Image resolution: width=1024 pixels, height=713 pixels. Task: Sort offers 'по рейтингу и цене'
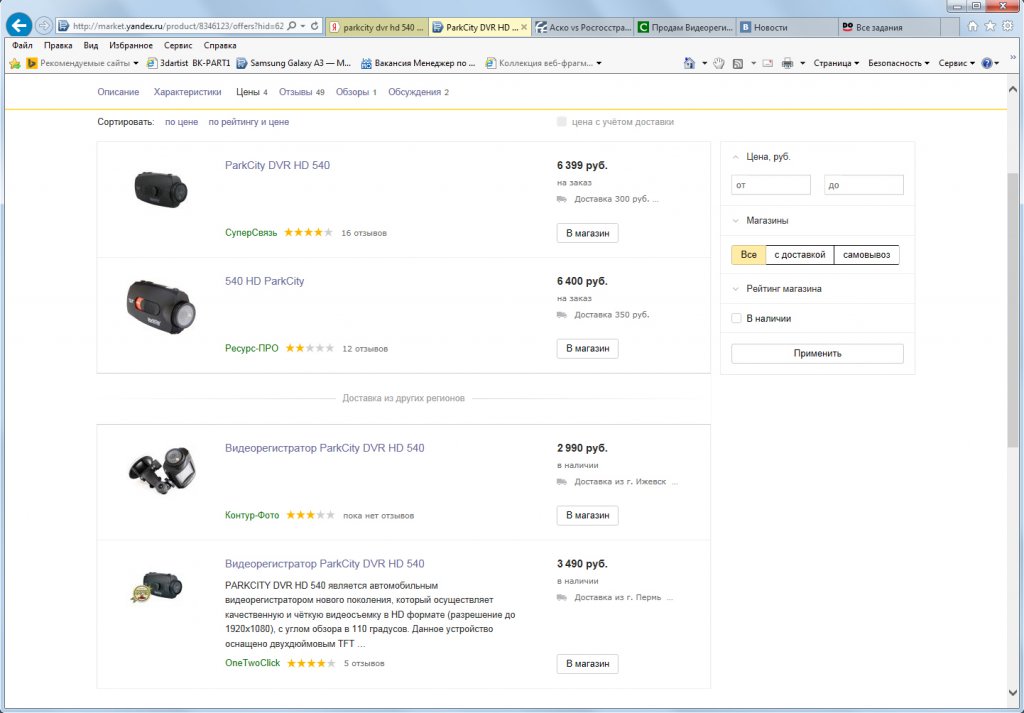pyautogui.click(x=249, y=122)
